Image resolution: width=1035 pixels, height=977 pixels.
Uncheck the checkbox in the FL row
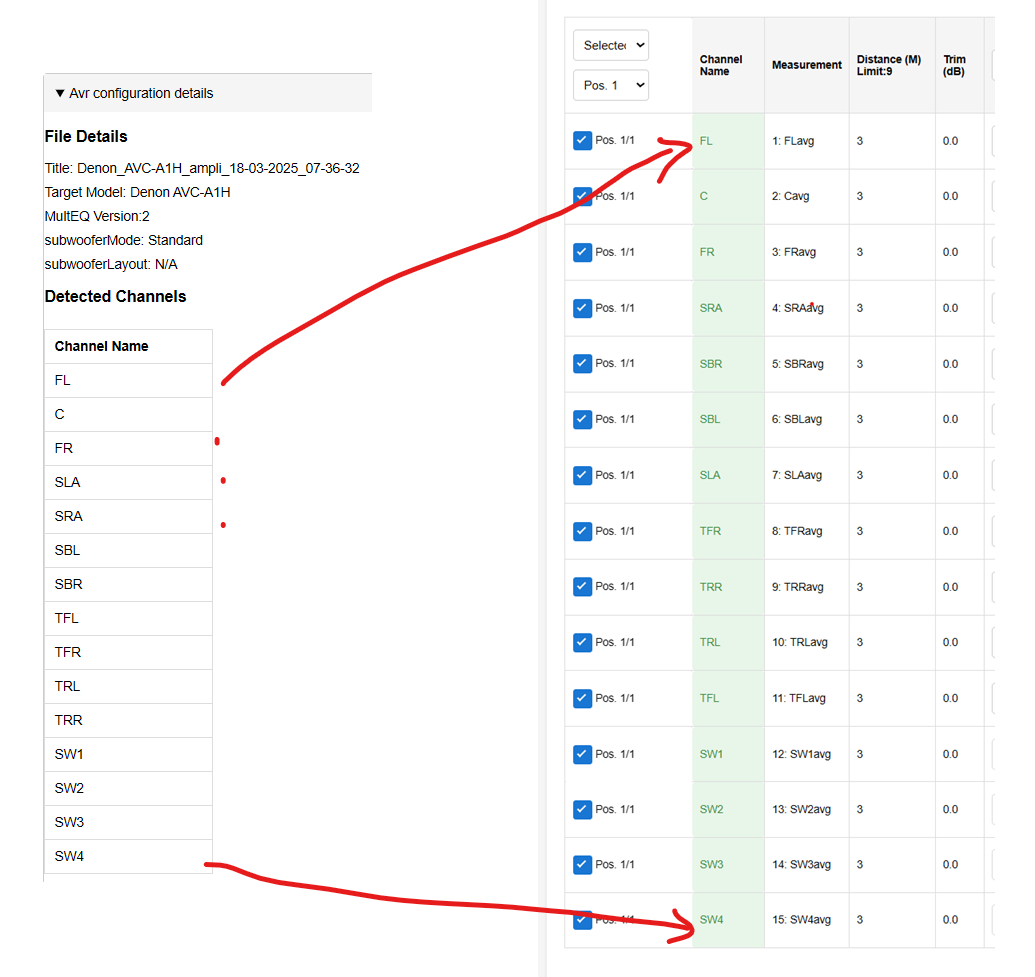pyautogui.click(x=583, y=141)
